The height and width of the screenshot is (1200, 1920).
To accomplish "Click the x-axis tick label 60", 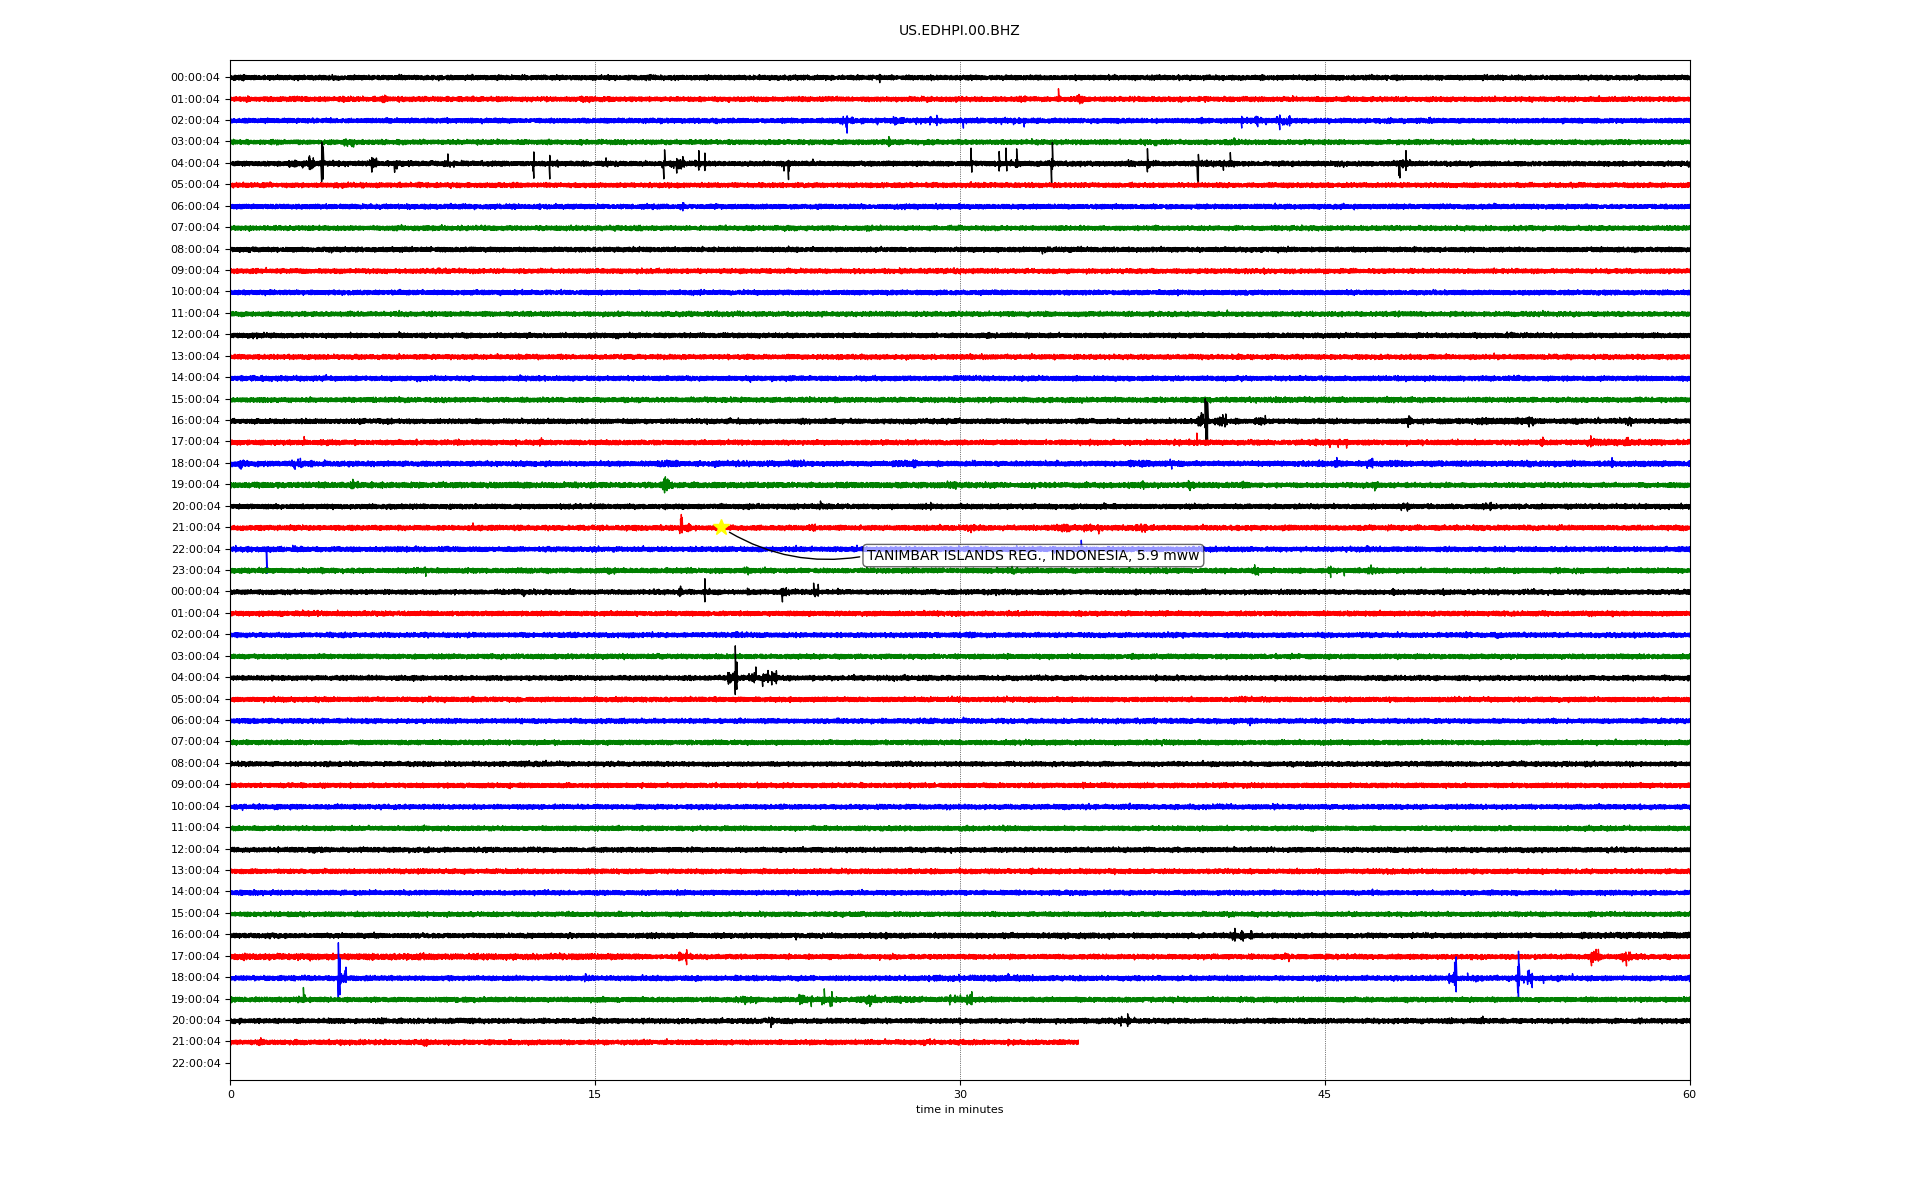I will point(1689,1094).
